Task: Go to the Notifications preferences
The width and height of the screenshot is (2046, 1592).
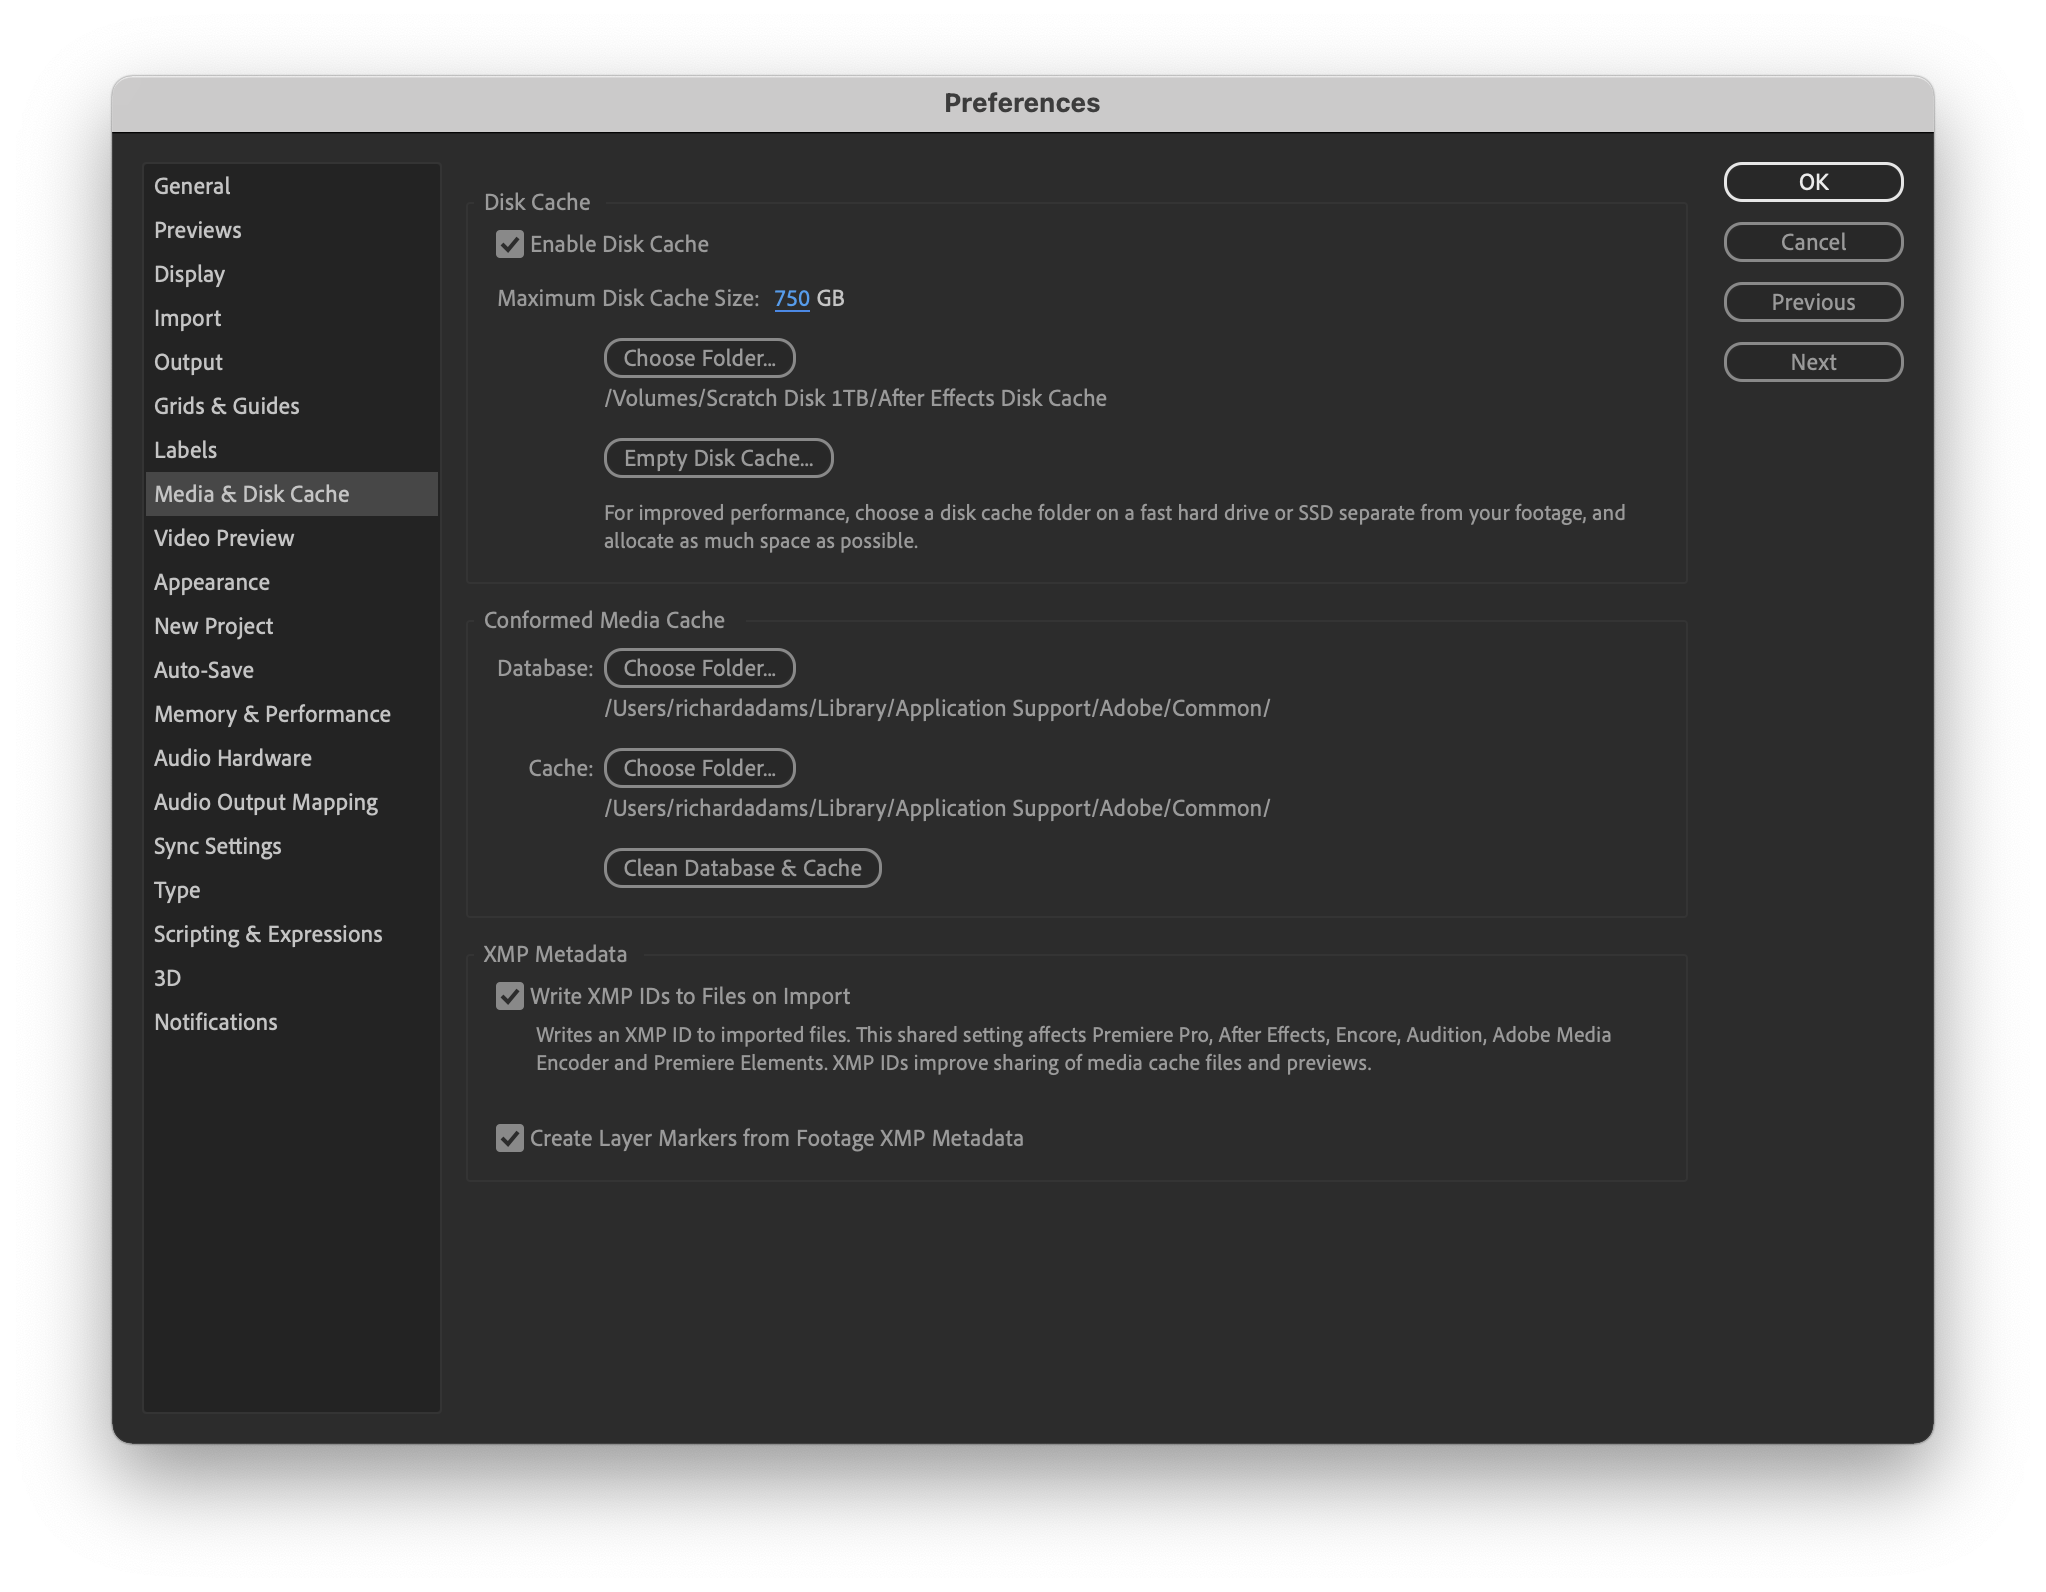Action: tap(216, 1022)
